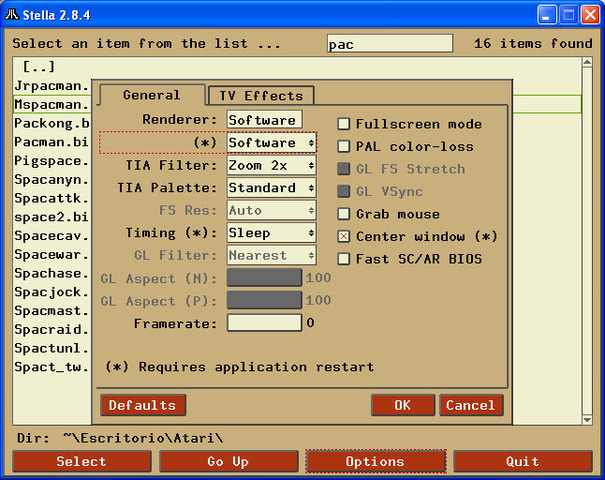
Task: Open the TIA Filter Zoom 2x dropdown
Action: pos(271,165)
